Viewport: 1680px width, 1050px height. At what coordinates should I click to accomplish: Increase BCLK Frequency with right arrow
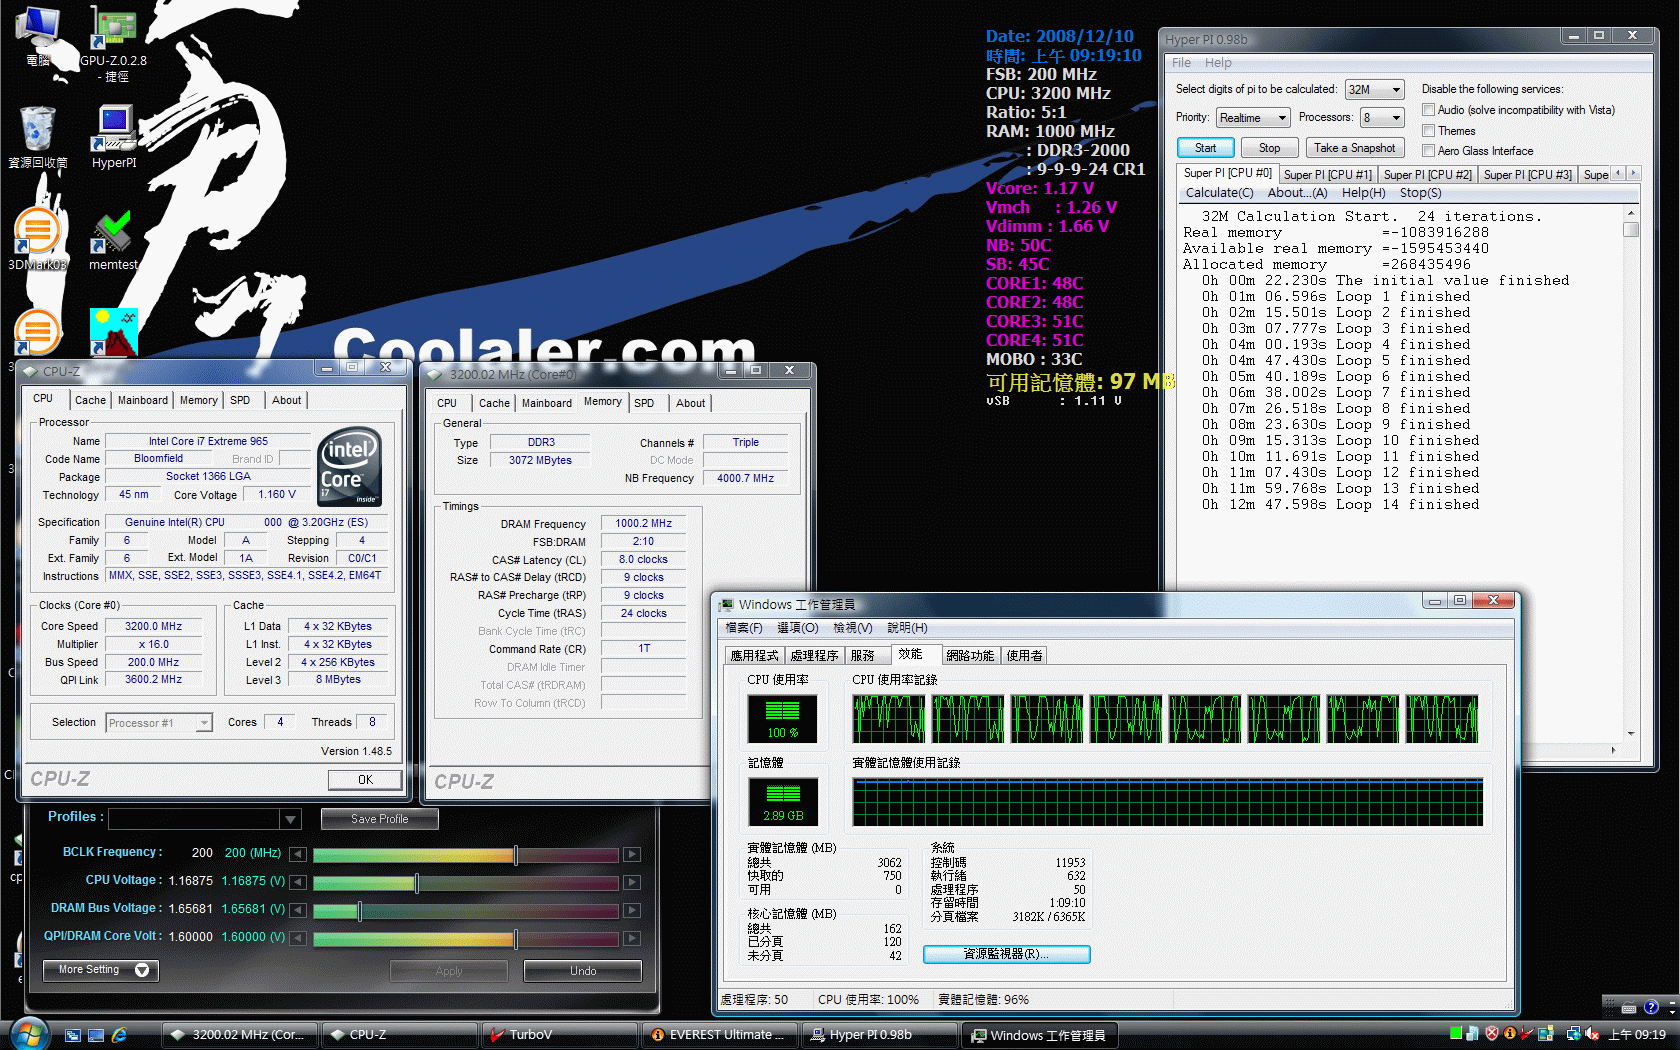tap(632, 854)
